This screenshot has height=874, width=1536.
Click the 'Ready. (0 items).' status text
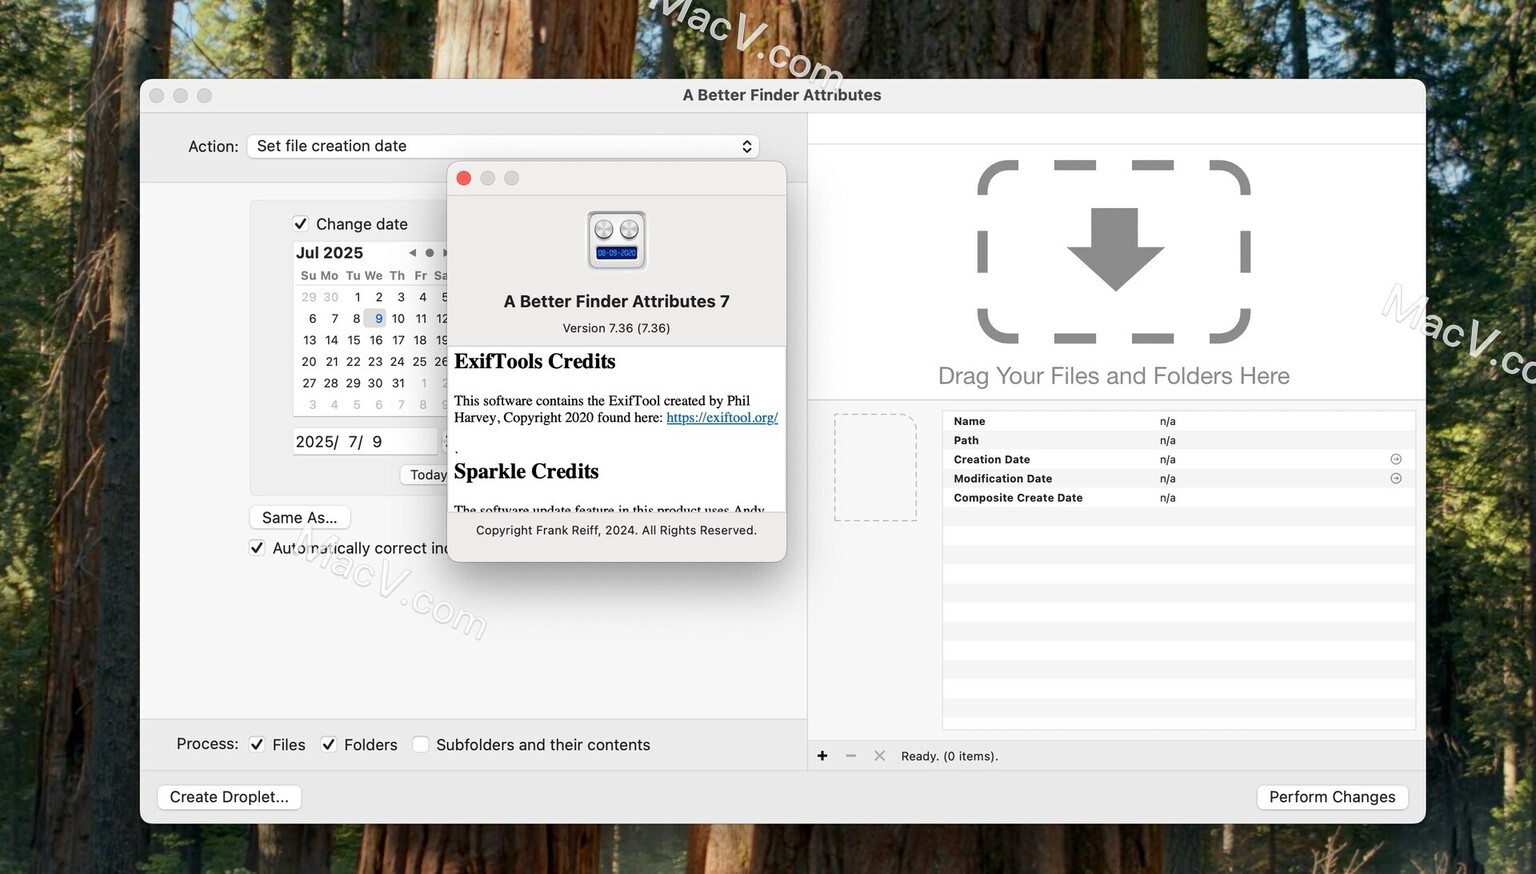tap(949, 756)
